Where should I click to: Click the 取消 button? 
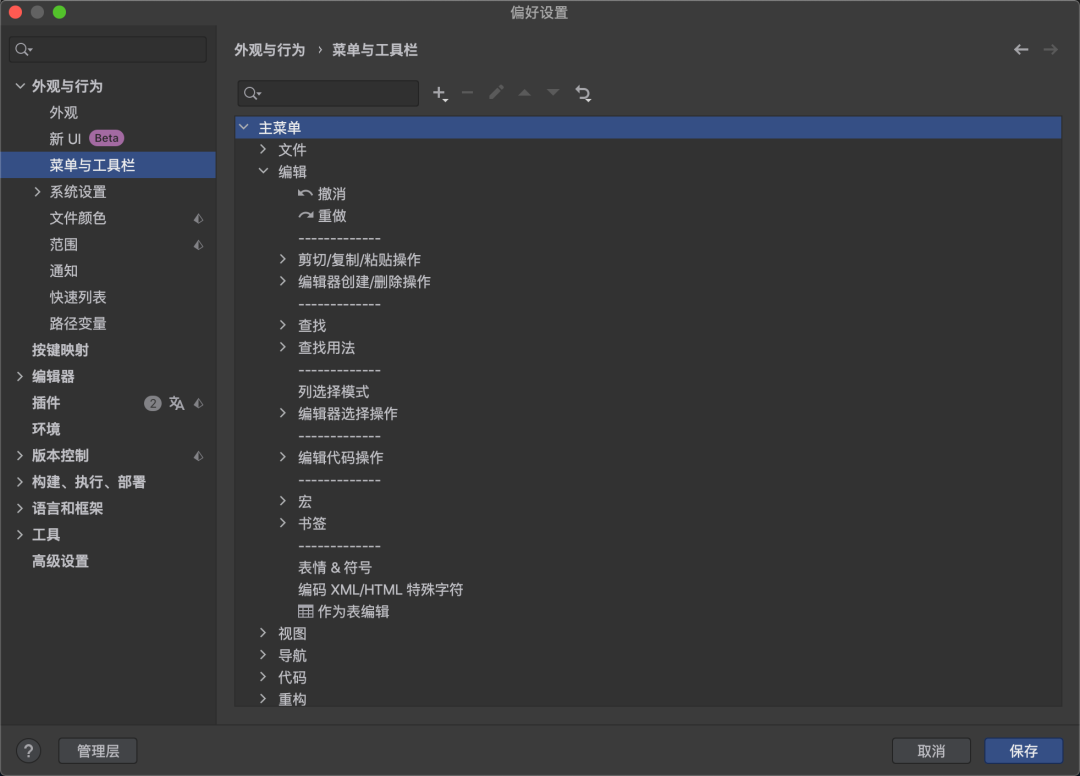click(931, 751)
